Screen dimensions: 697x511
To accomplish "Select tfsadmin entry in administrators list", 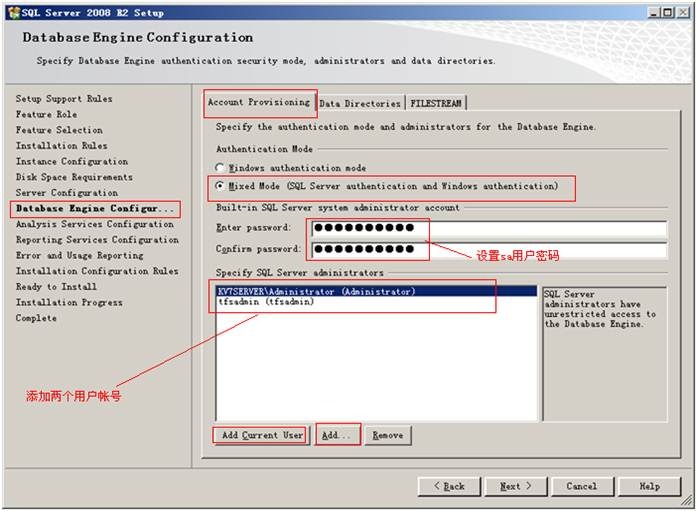I will click(377, 302).
